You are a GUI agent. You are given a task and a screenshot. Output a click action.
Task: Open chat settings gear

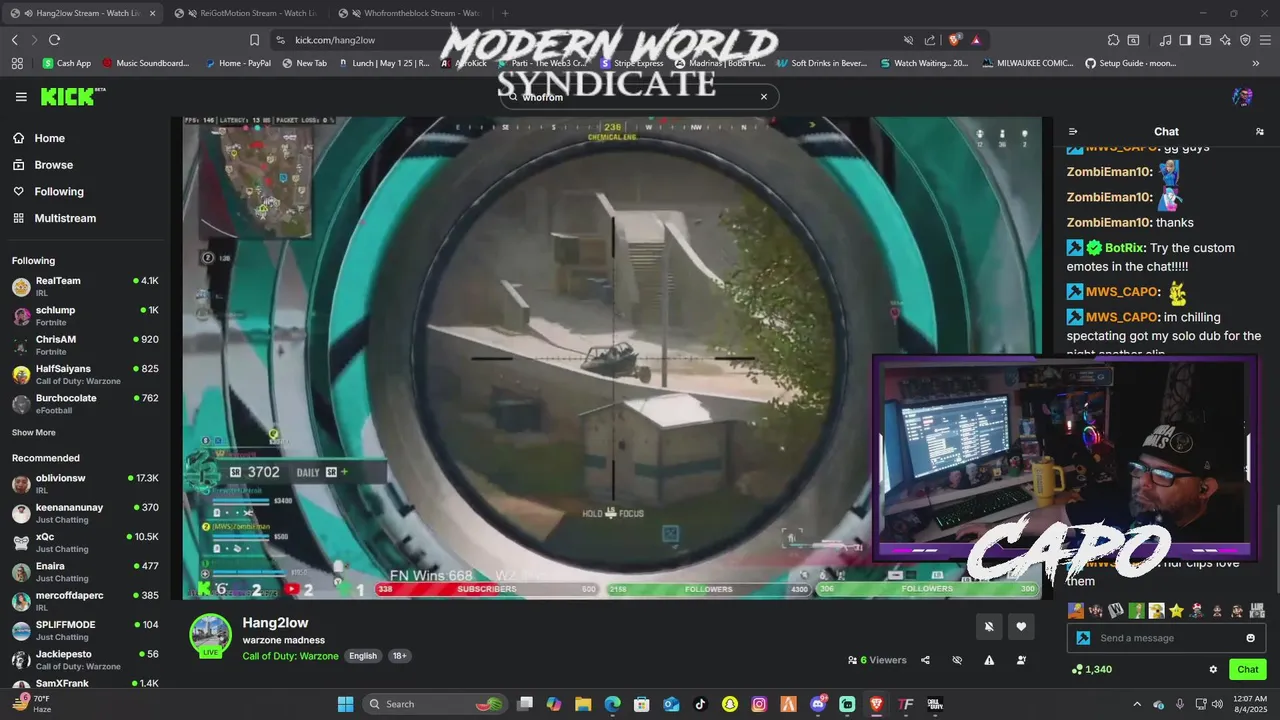coord(1213,669)
